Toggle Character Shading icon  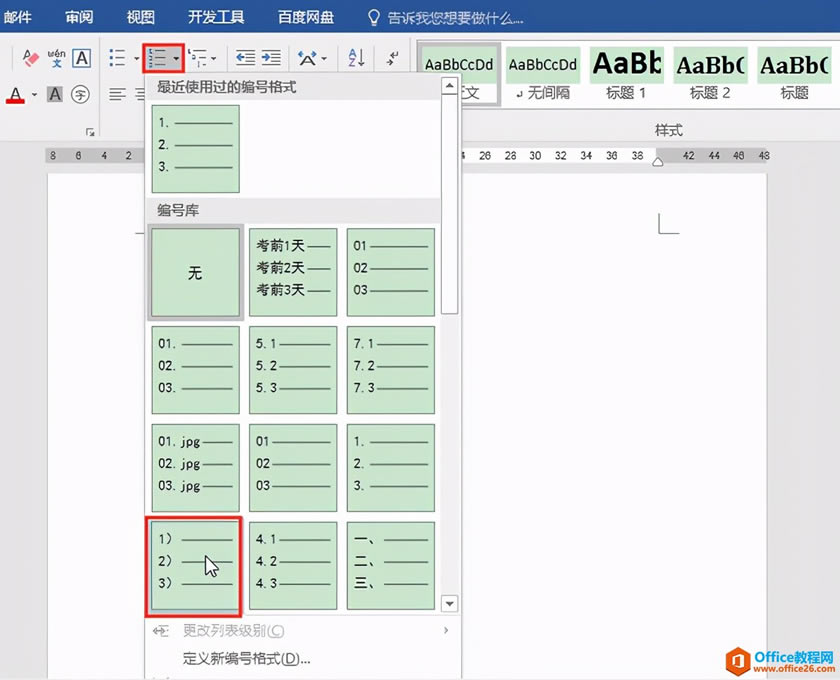click(x=55, y=95)
